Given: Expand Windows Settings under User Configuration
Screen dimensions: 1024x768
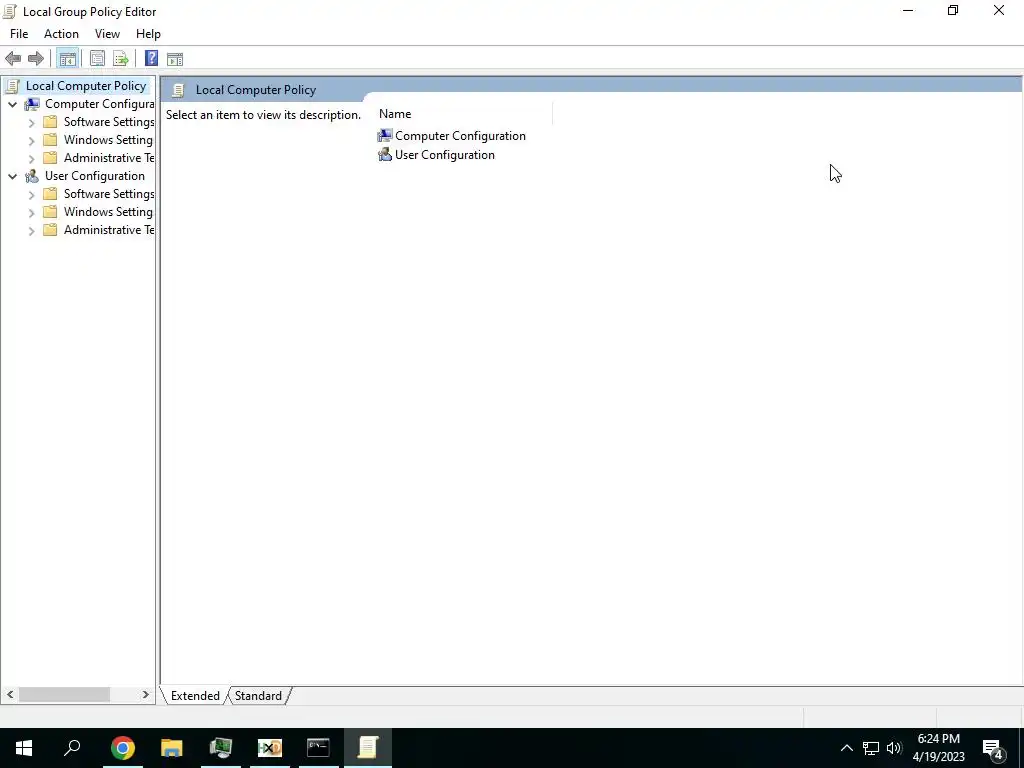Looking at the screenshot, I should (31, 212).
